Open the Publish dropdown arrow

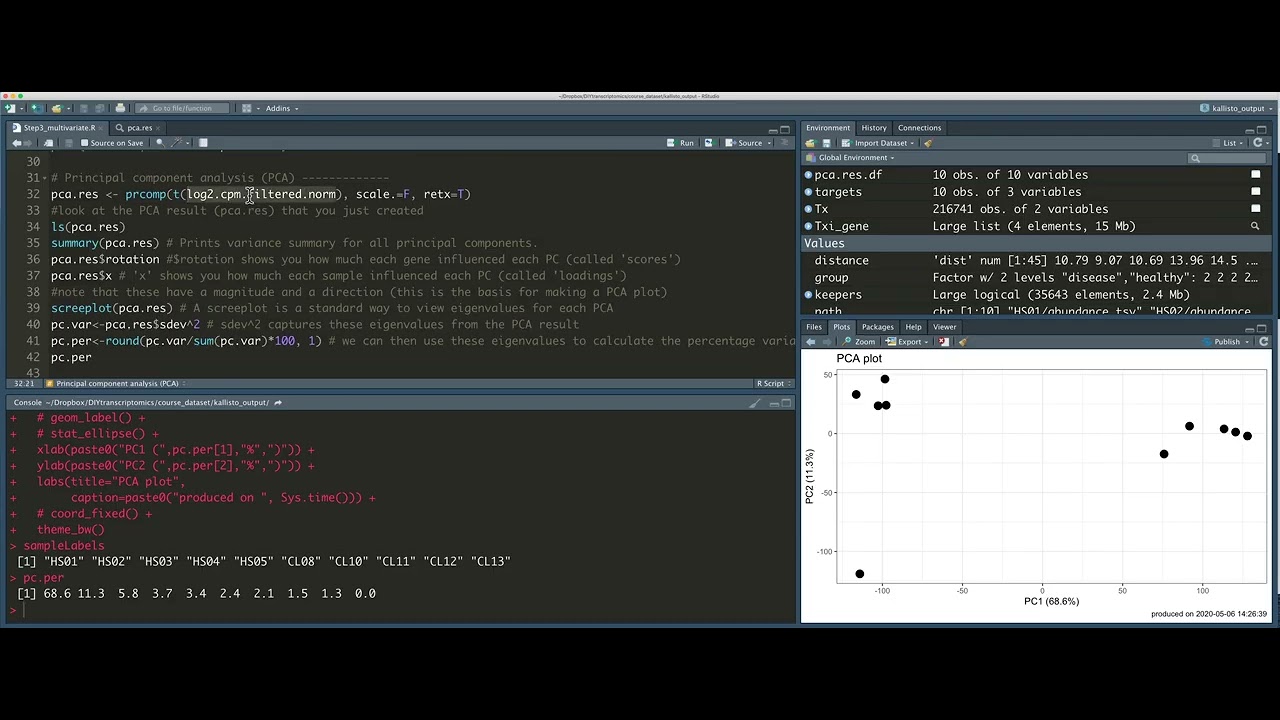(1246, 342)
